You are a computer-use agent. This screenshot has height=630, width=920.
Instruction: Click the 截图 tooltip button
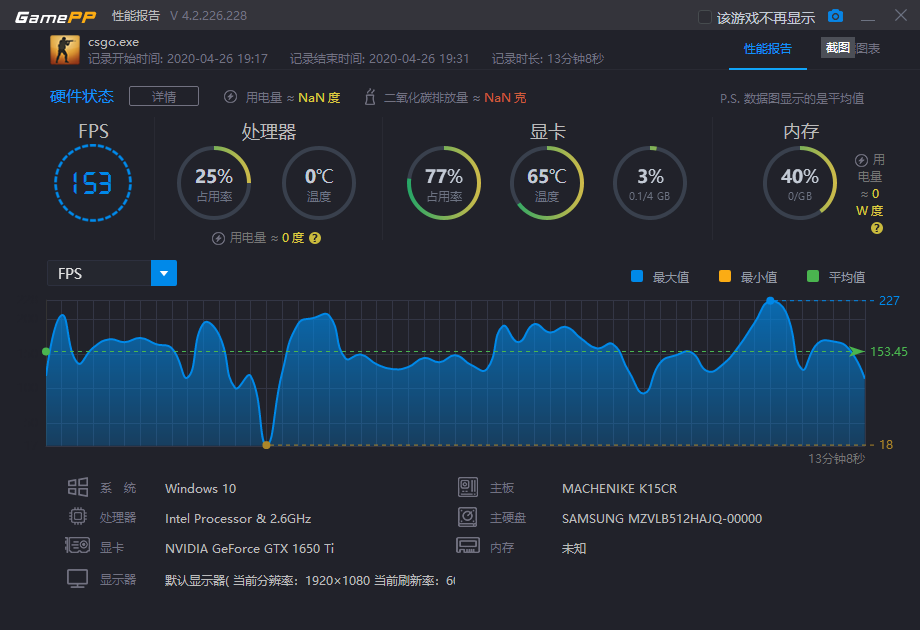coord(837,48)
